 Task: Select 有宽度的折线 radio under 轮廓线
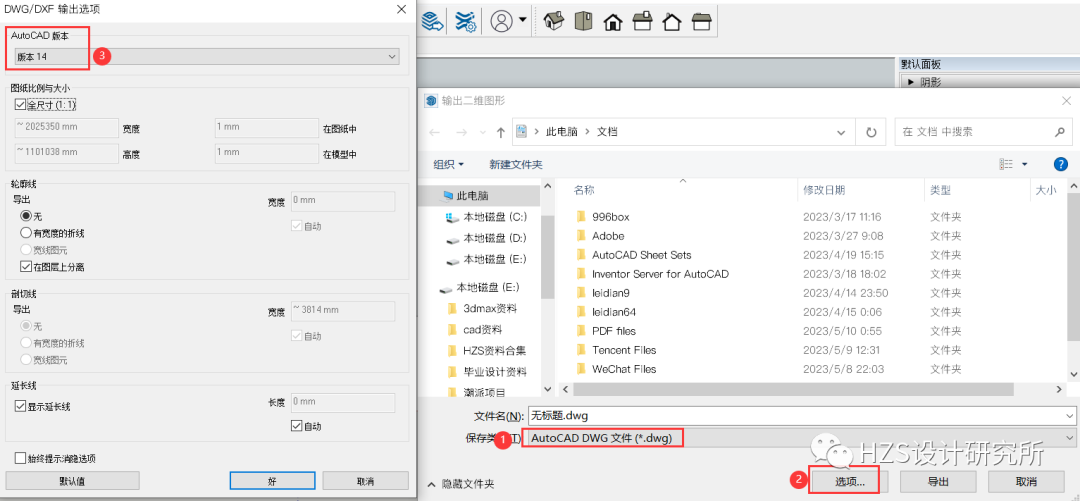[26, 233]
